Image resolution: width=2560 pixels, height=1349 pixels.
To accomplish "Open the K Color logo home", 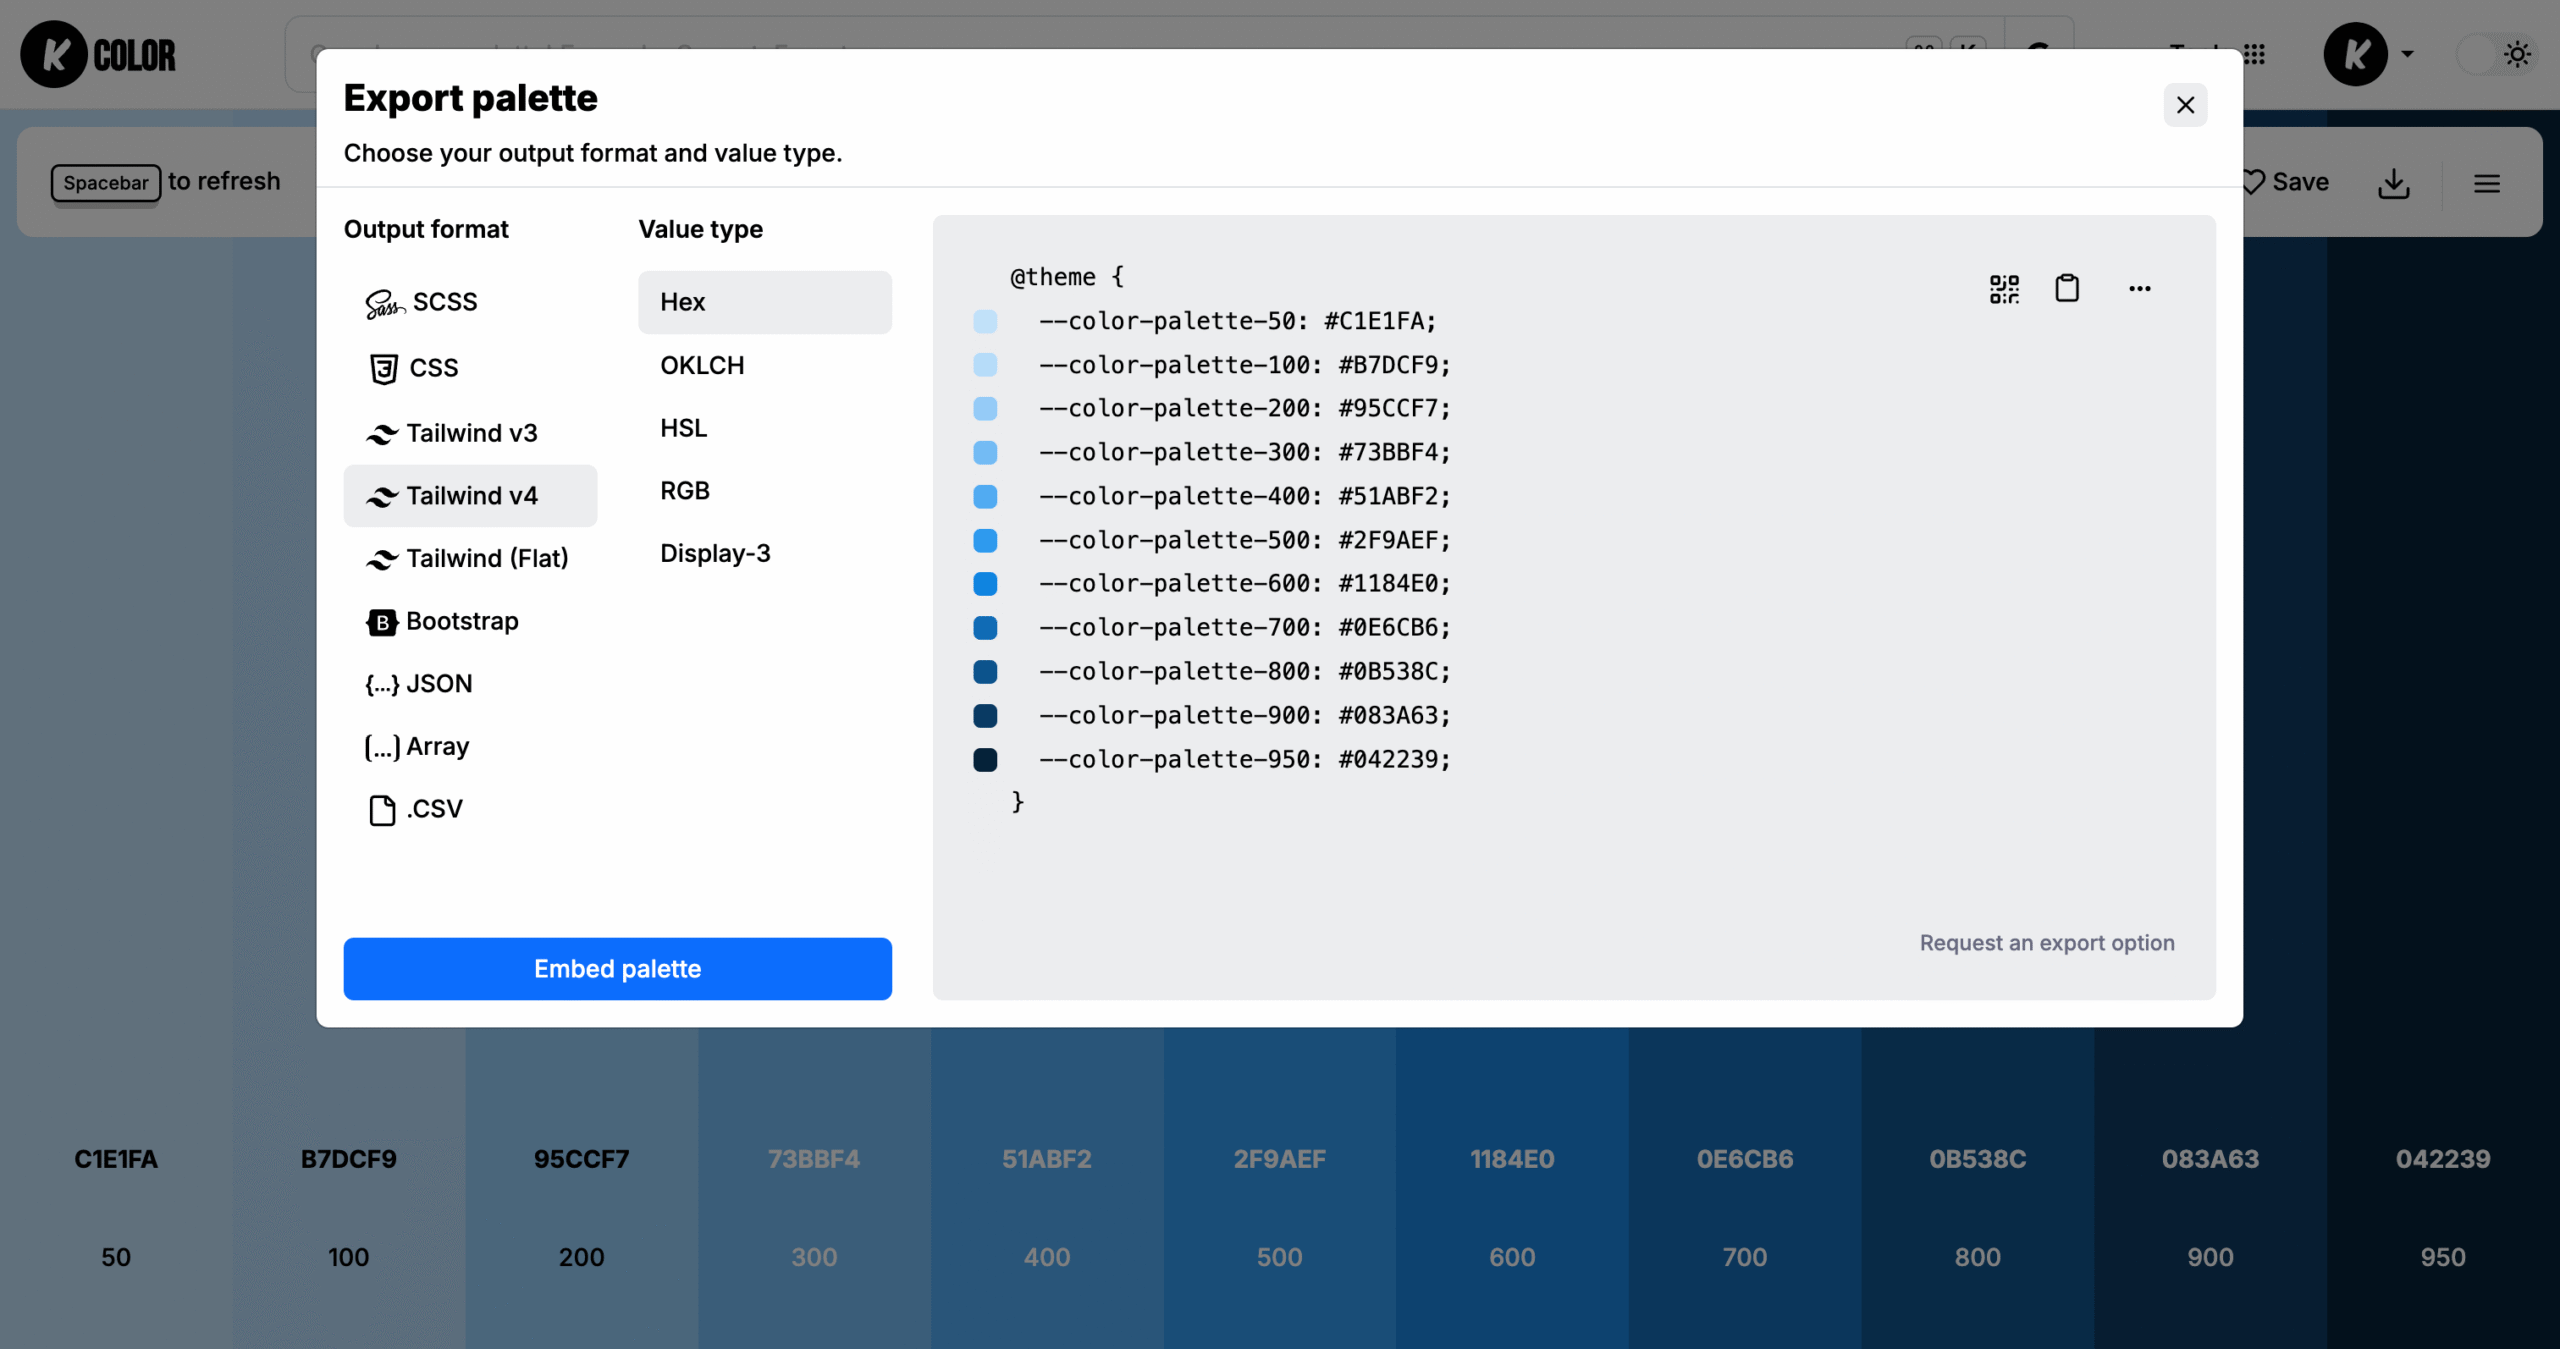I will [x=98, y=55].
